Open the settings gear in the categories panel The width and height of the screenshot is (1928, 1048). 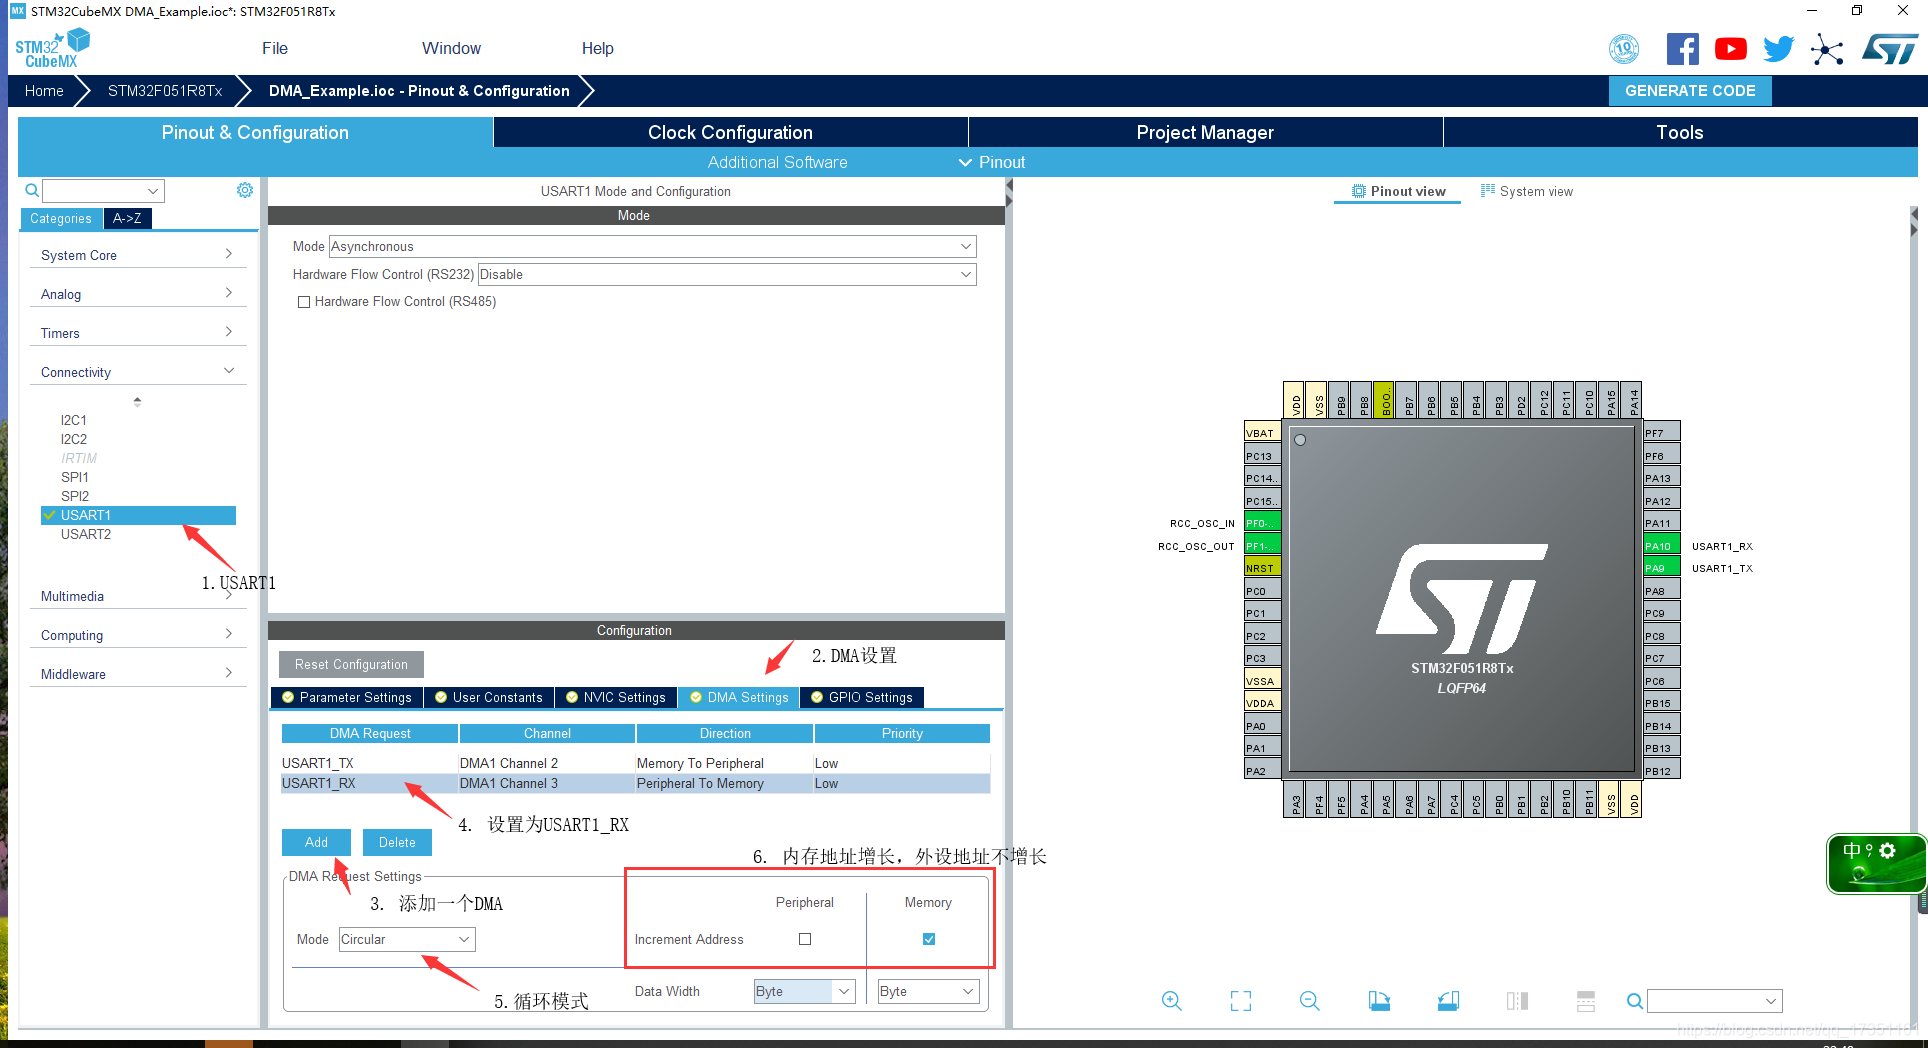[x=245, y=190]
